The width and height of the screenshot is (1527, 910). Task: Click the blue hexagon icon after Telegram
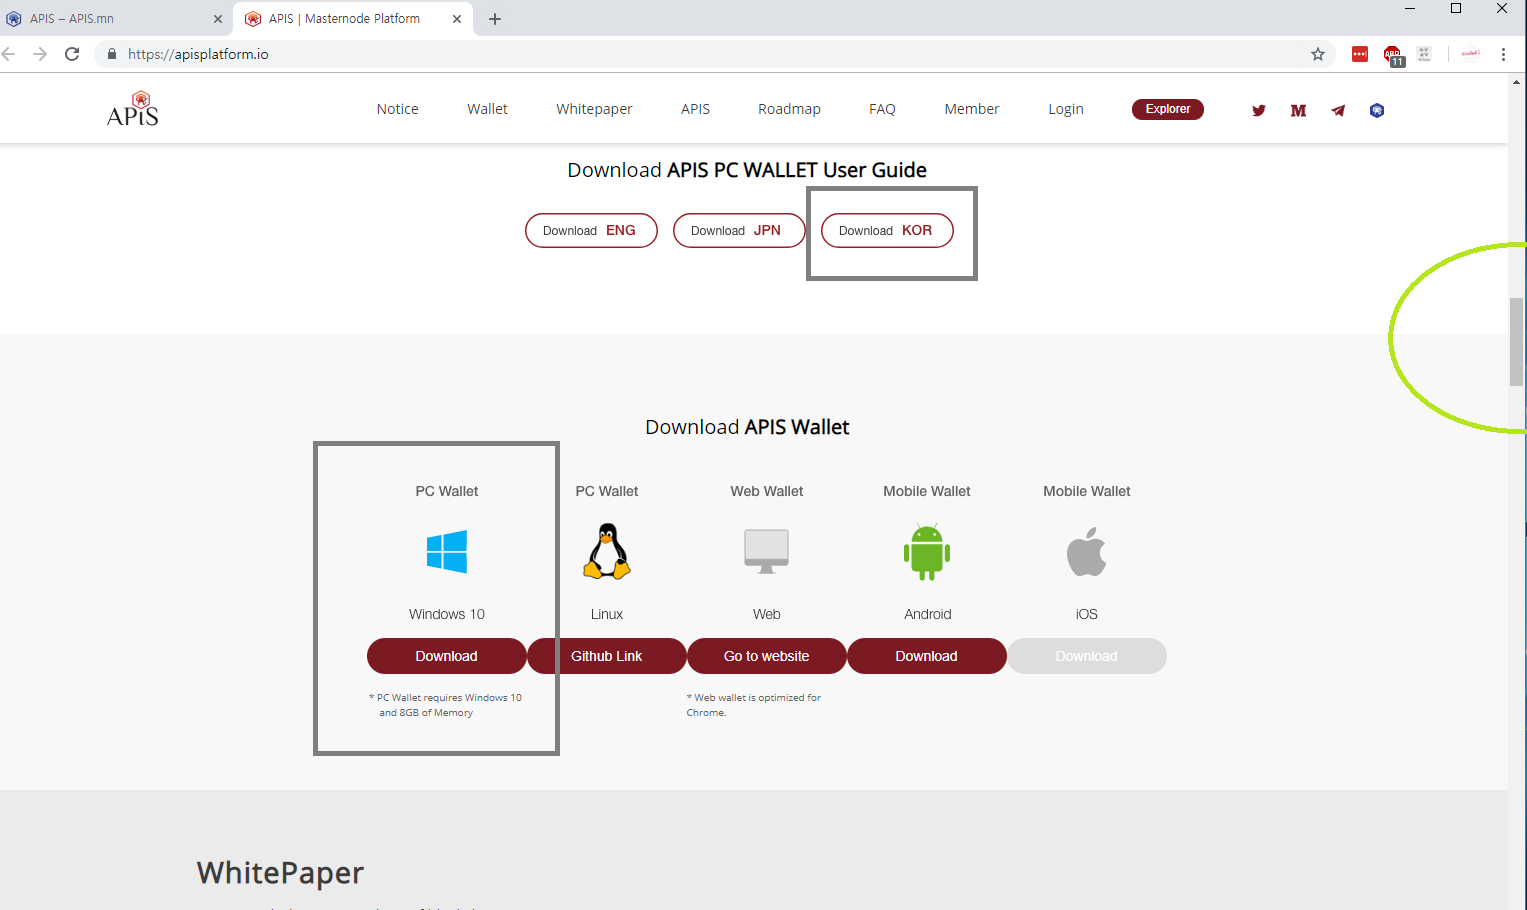click(x=1377, y=110)
